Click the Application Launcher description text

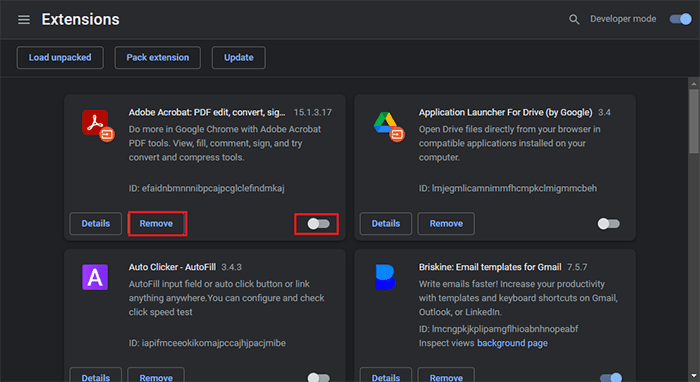tap(509, 143)
